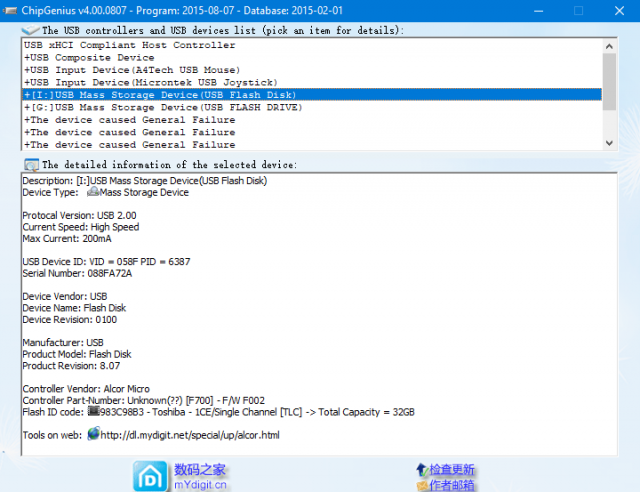Click the device list scrollbar thumb
640x492 pixels.
point(609,82)
